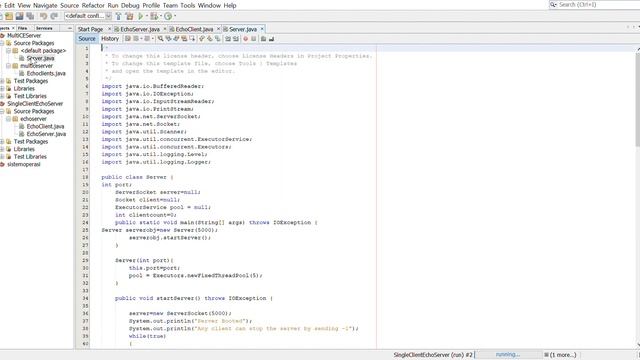The image size is (640, 360).
Task: Switch to the Services panel tab
Action: pyautogui.click(x=44, y=28)
